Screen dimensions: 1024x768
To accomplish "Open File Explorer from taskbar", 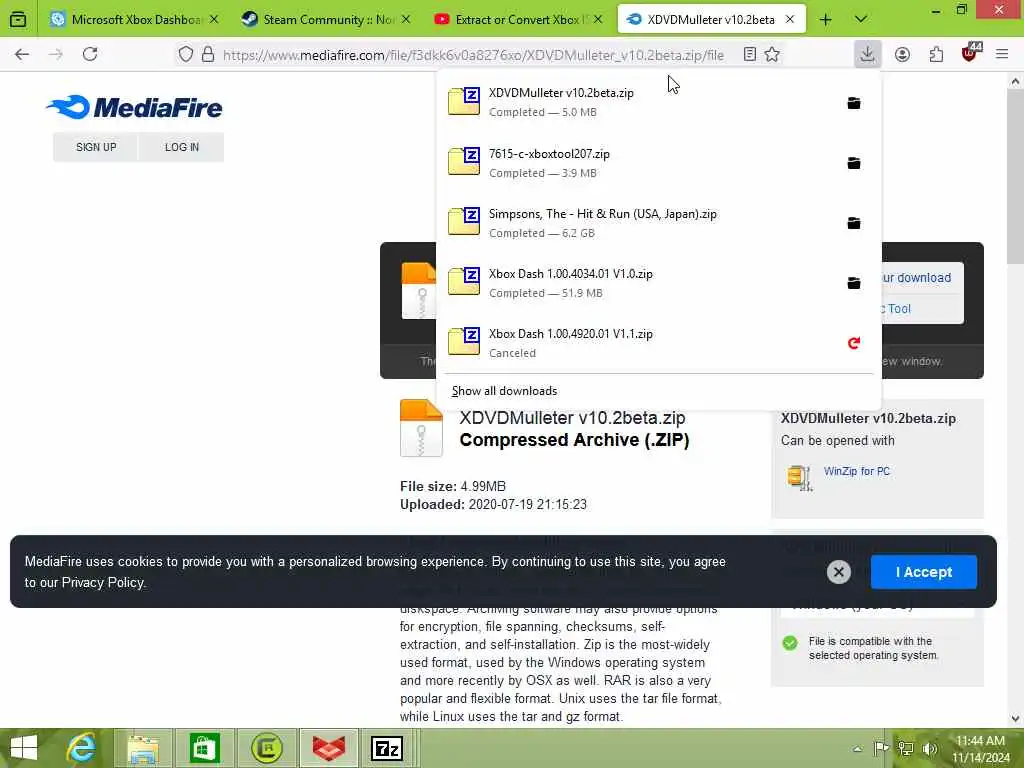I will click(143, 748).
